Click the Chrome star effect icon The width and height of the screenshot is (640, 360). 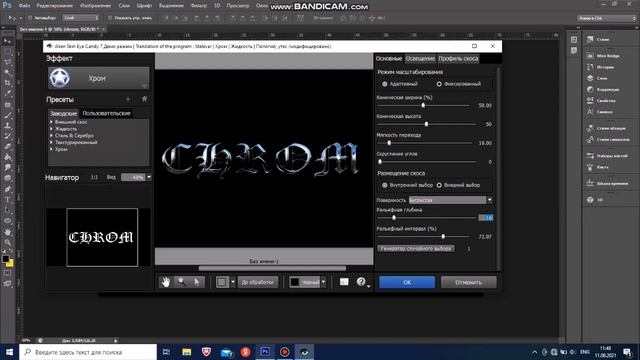click(x=60, y=78)
